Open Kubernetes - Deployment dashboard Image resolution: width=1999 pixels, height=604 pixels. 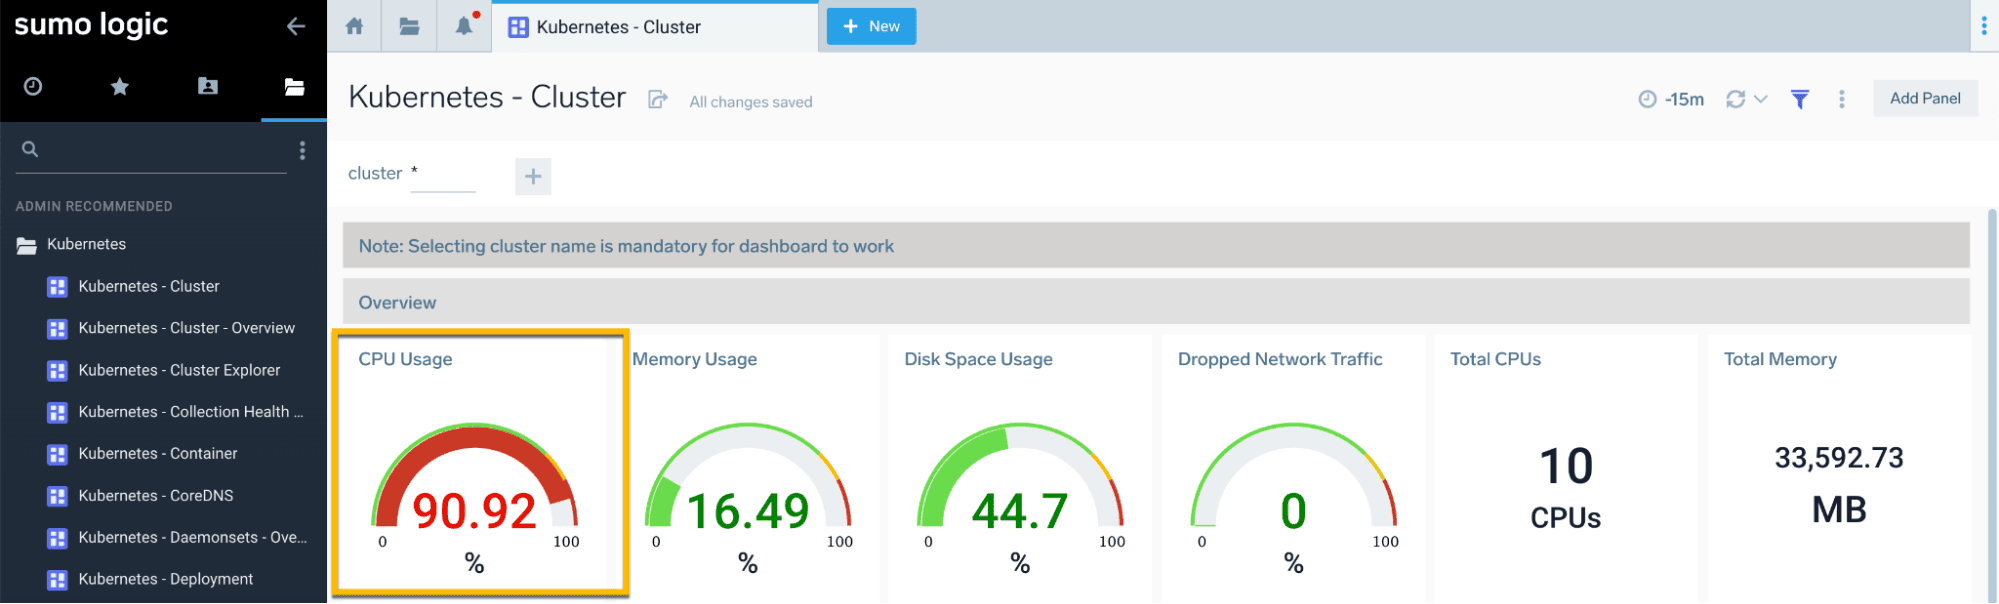pos(165,581)
